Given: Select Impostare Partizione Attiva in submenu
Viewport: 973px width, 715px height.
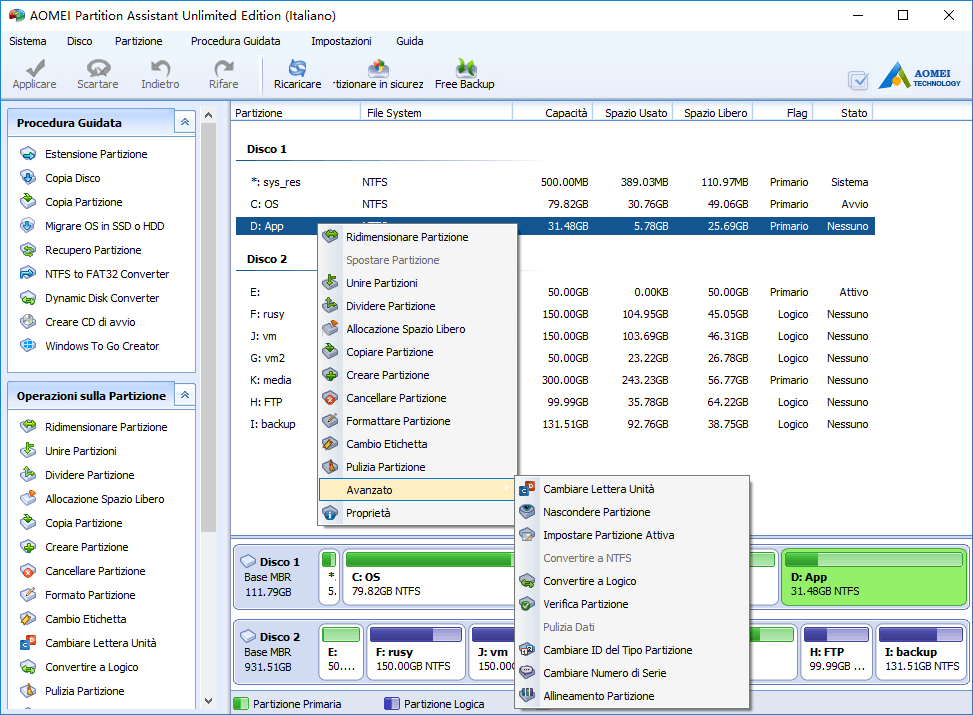Looking at the screenshot, I should [632, 534].
